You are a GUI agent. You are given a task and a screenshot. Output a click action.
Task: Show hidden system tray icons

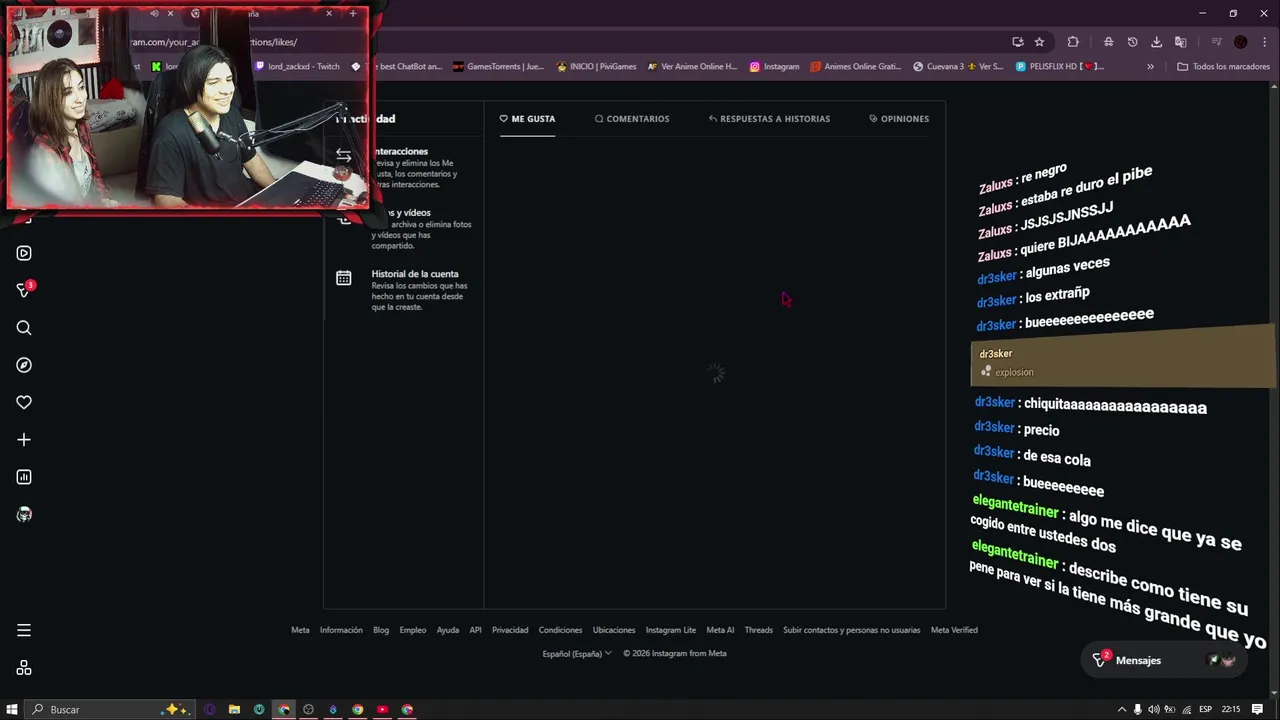[1122, 709]
